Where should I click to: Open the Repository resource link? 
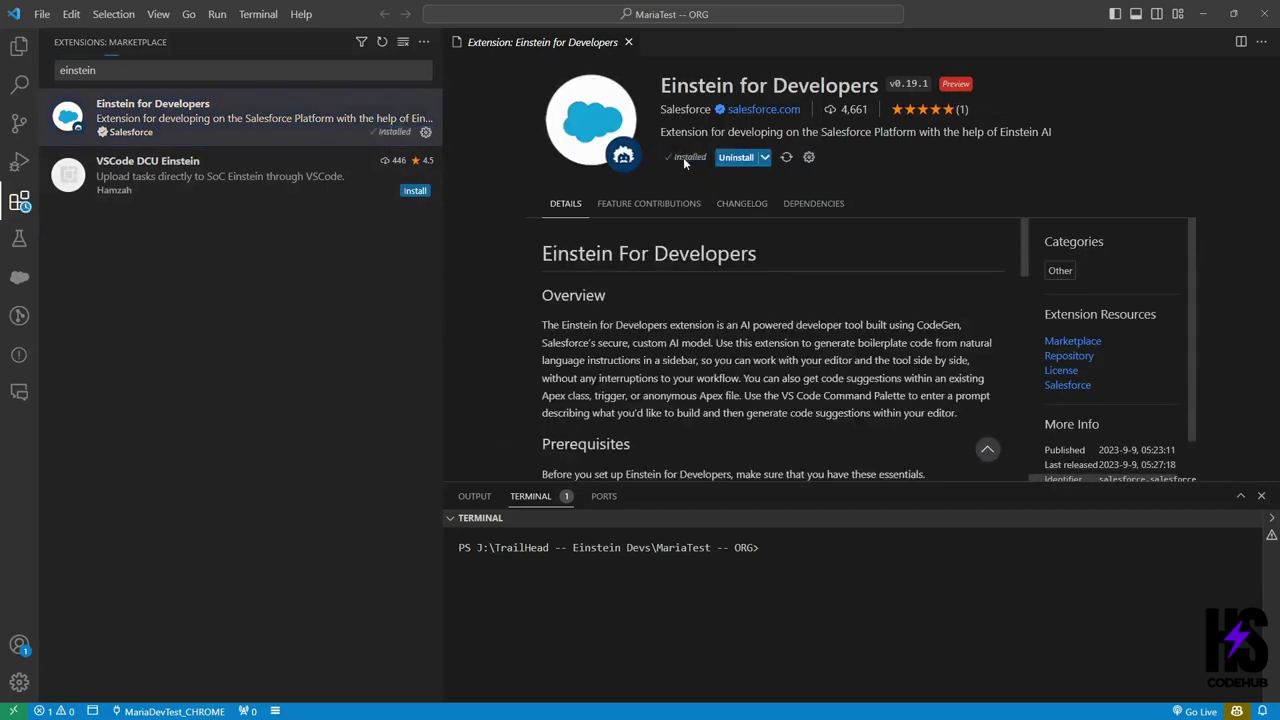click(x=1069, y=356)
